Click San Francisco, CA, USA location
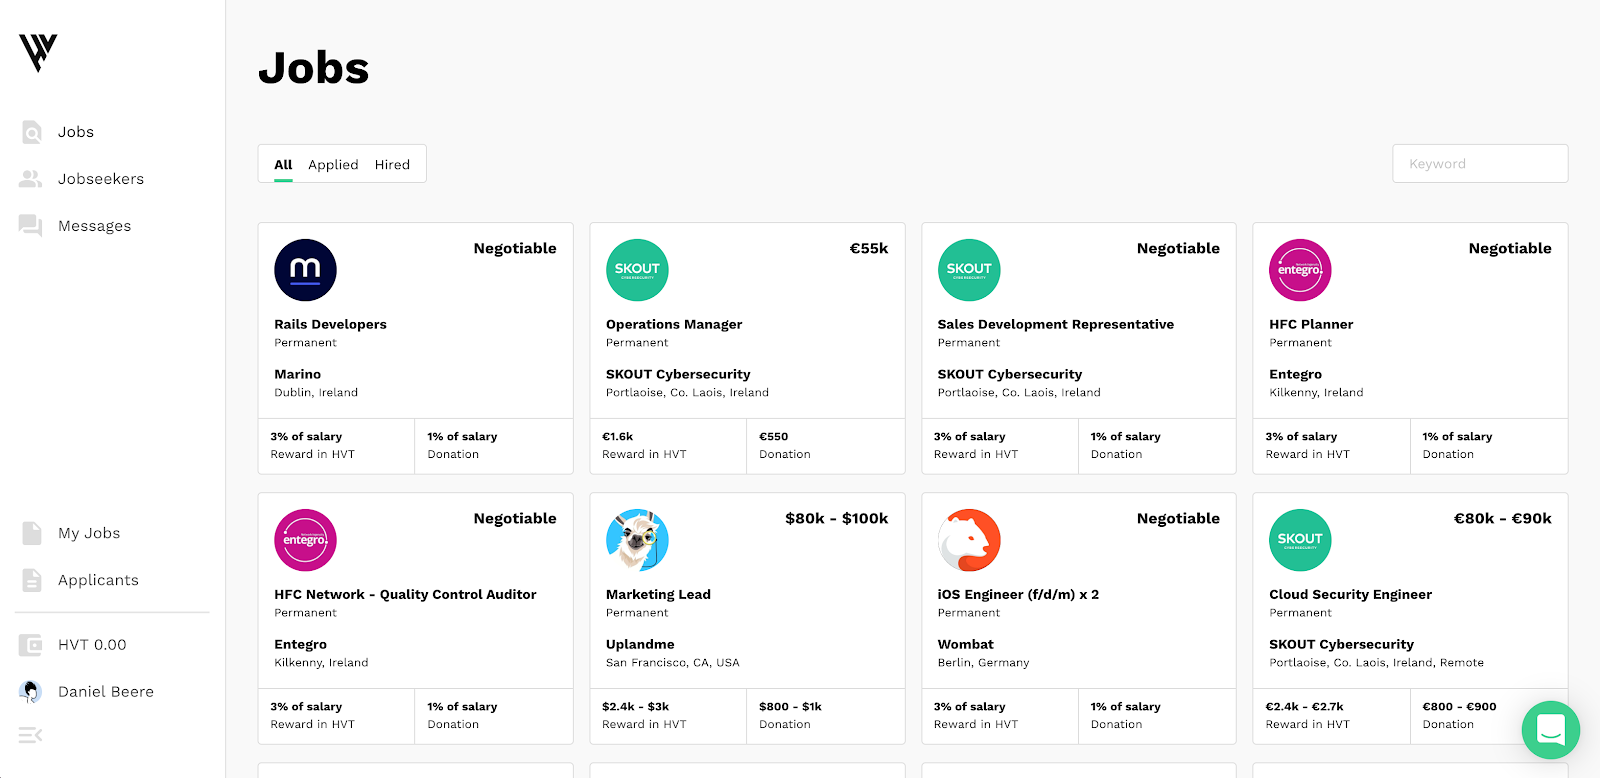 (673, 663)
